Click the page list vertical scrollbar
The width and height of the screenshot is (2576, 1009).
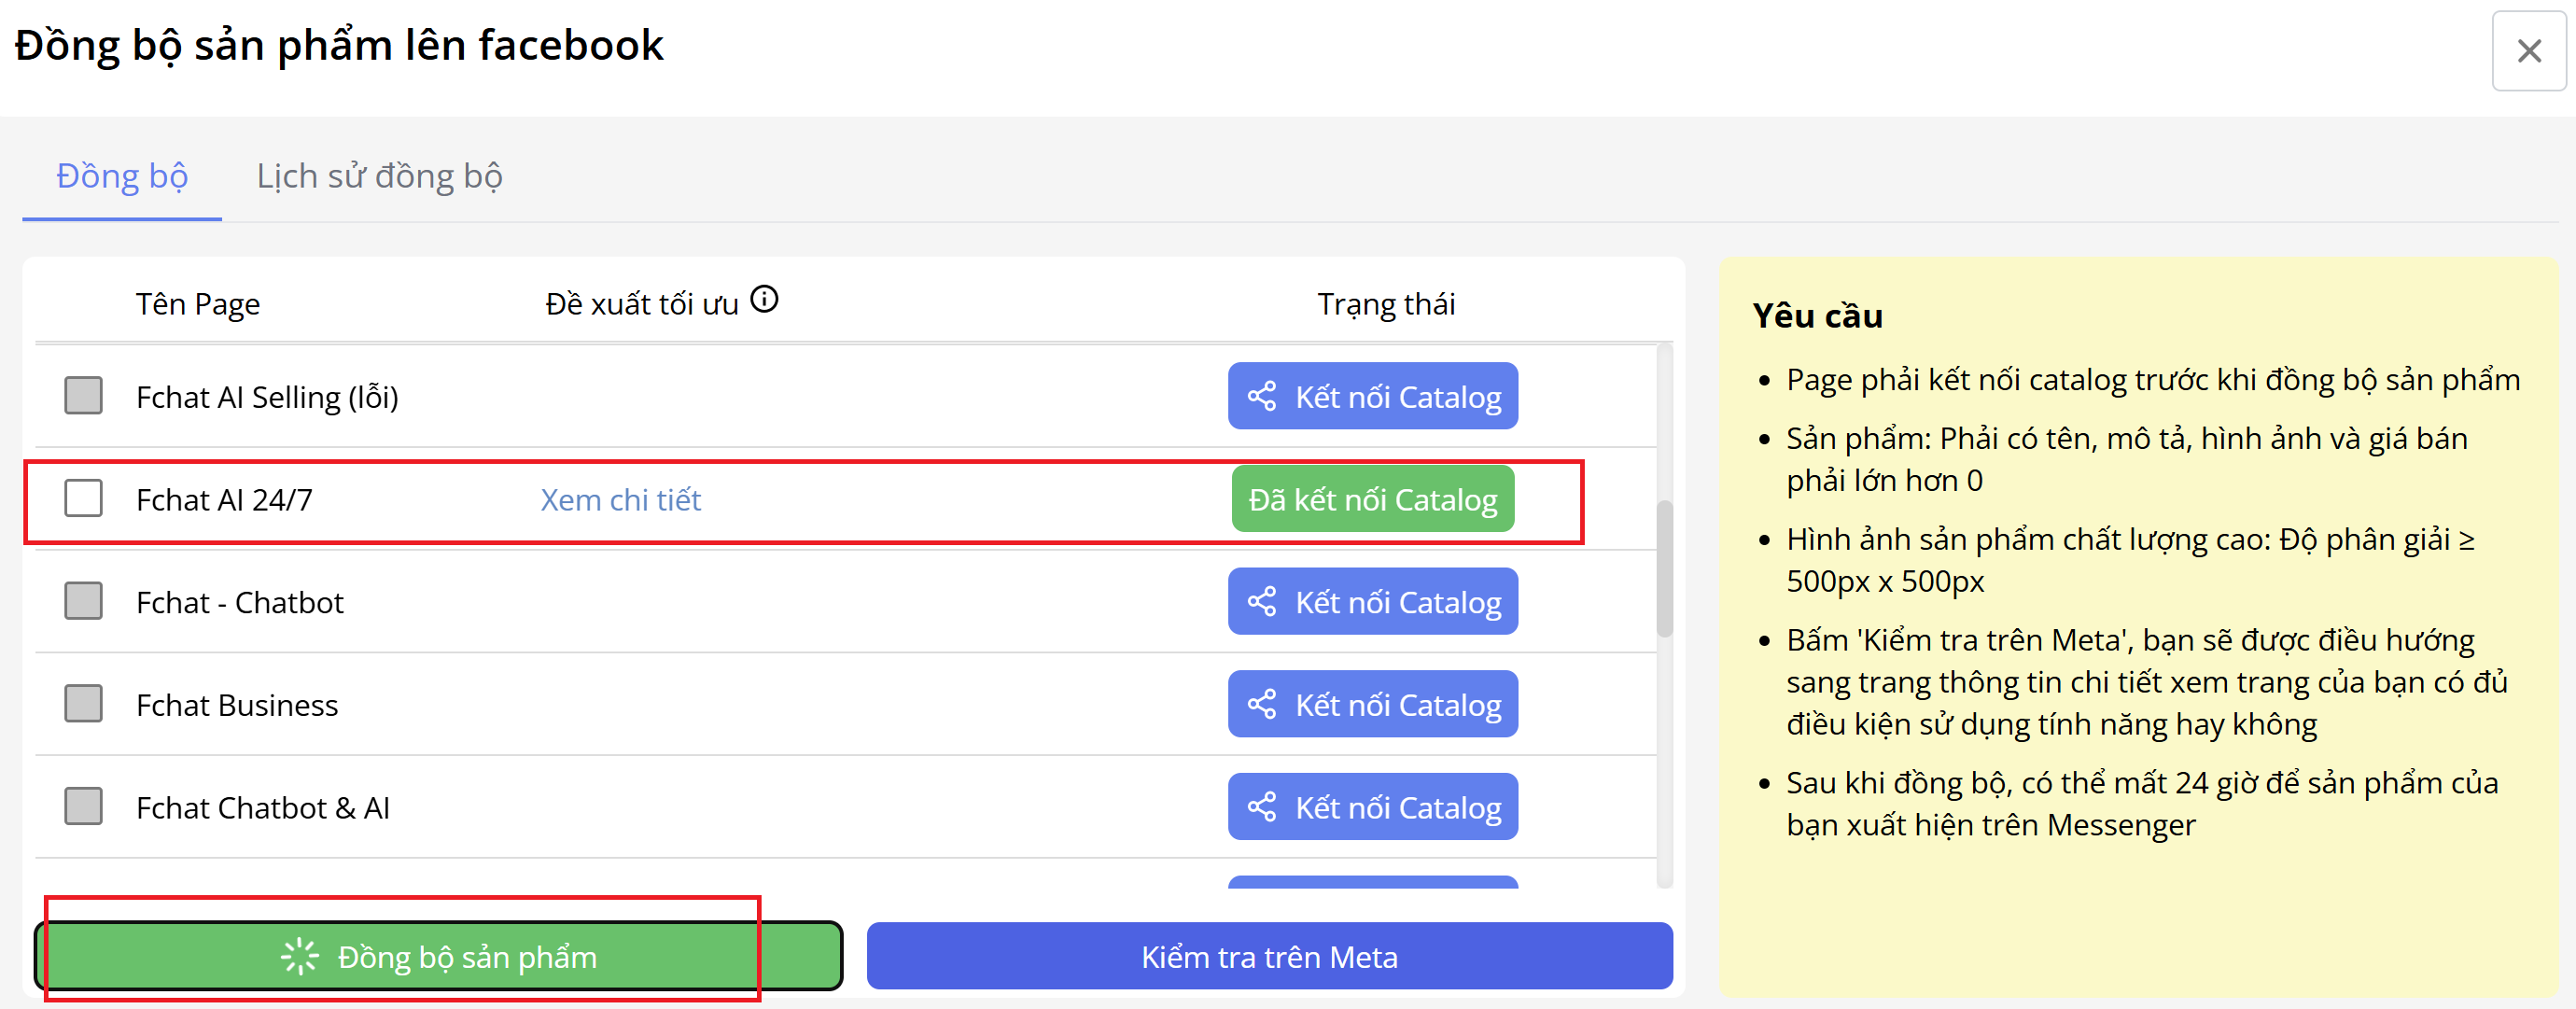tap(1664, 568)
